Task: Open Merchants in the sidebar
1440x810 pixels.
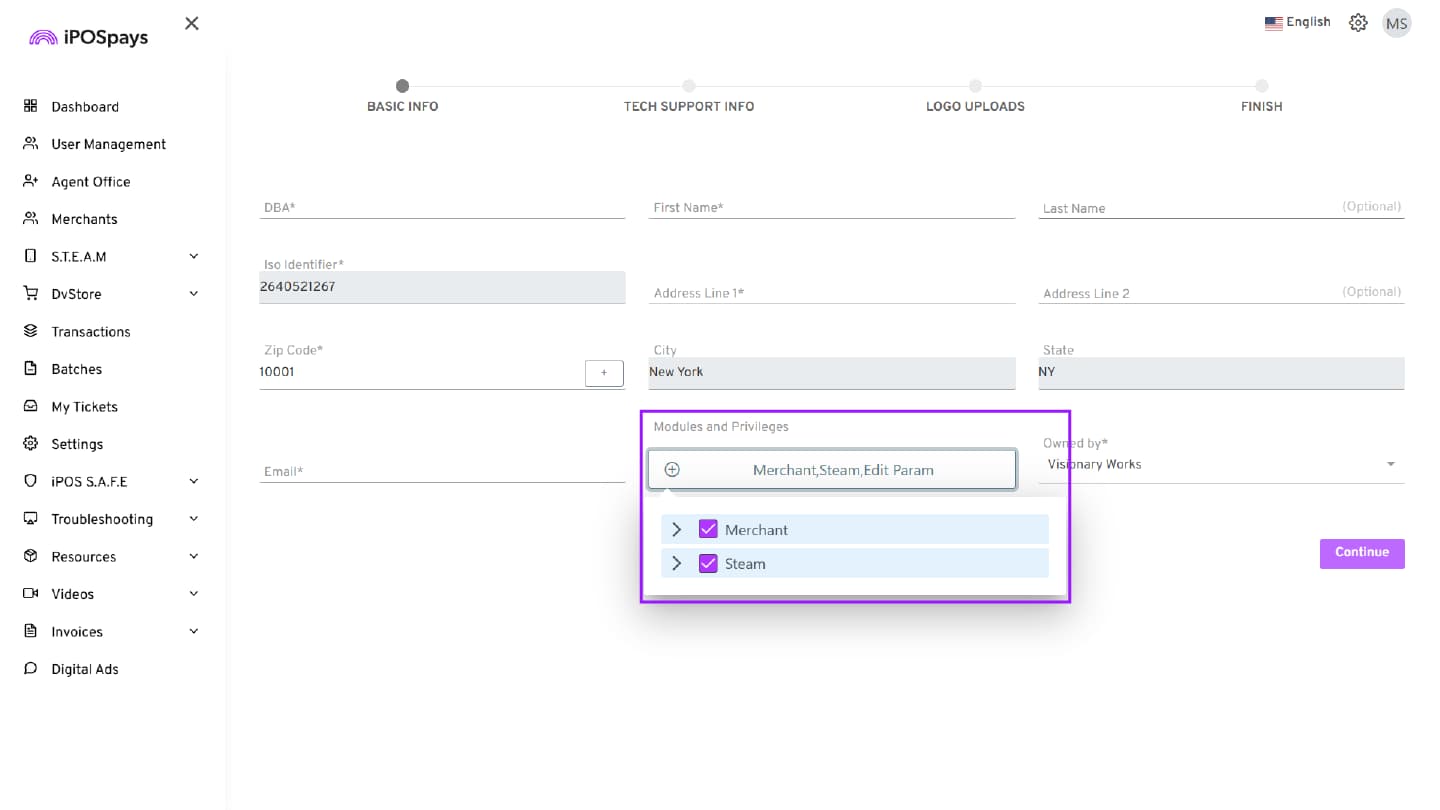Action: pos(84,219)
